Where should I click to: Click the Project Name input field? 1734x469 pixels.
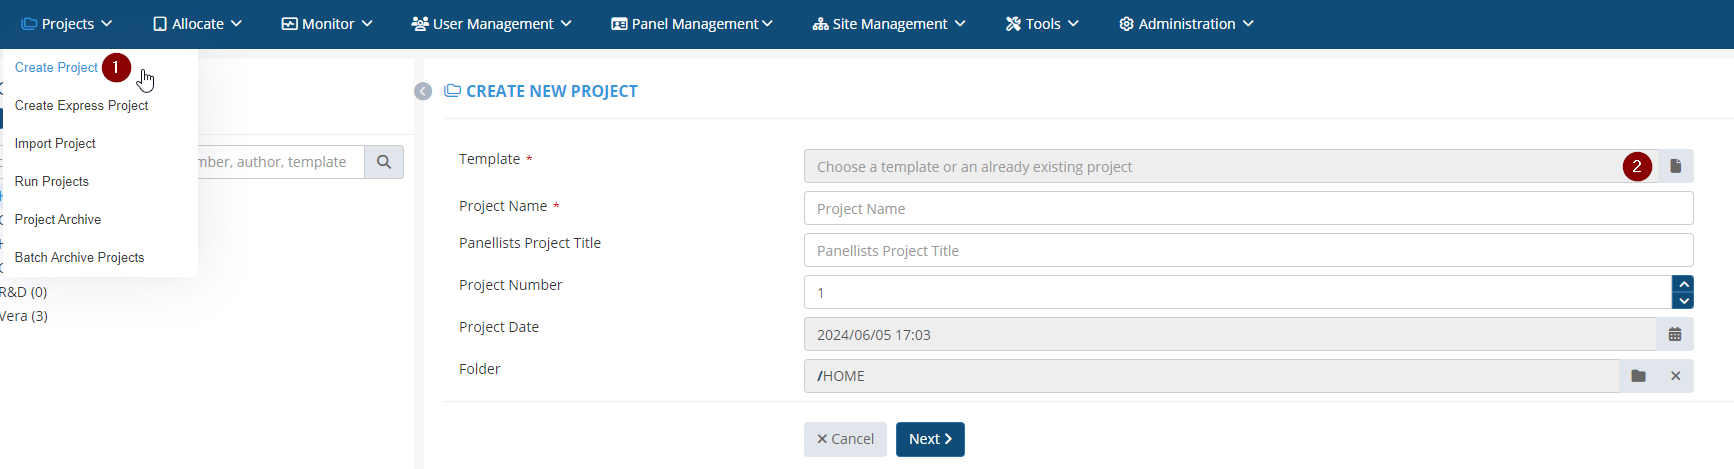tap(1248, 209)
